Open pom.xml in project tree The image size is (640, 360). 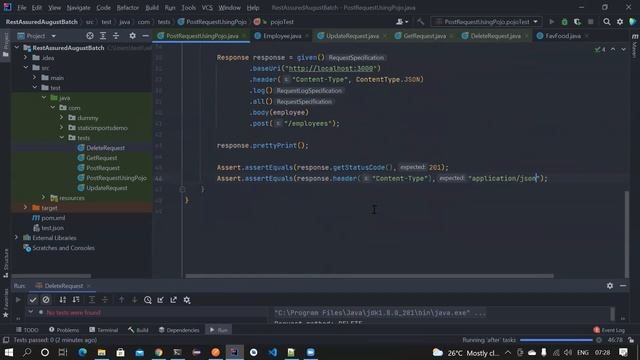coord(53,218)
